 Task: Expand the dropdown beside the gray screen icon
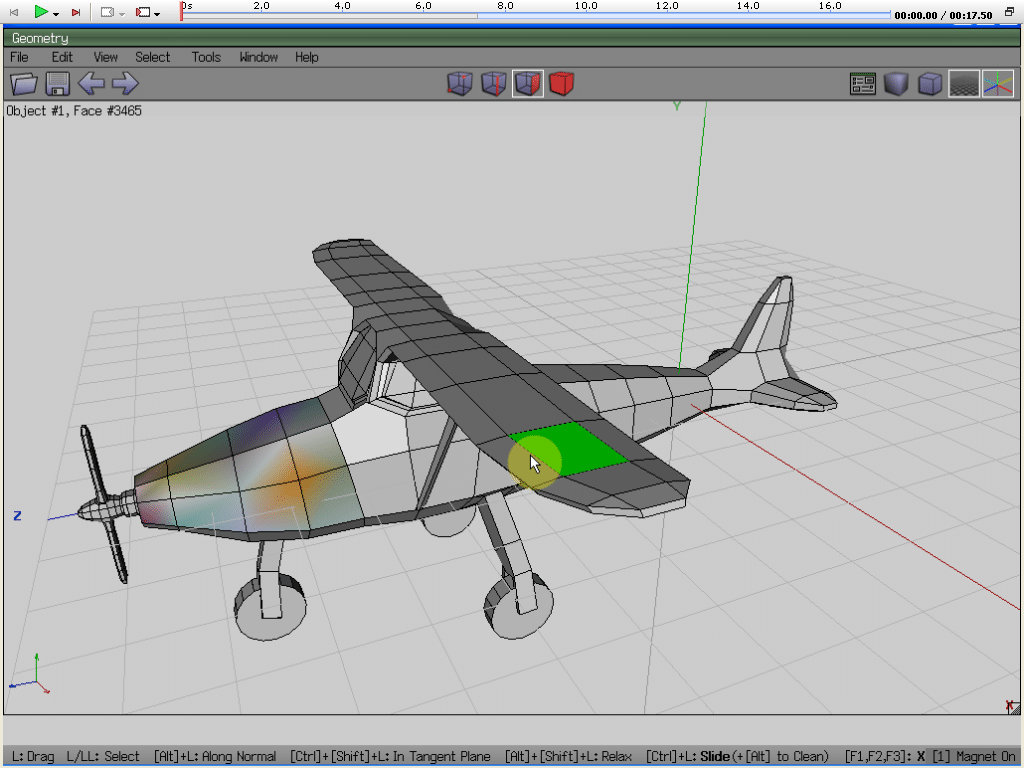(x=122, y=13)
